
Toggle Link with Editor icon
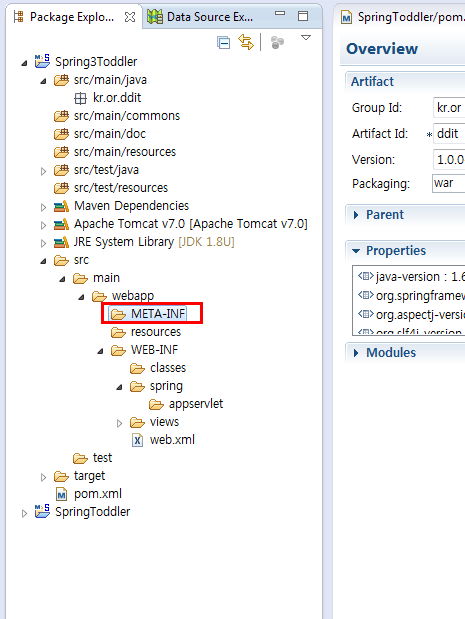tap(246, 42)
